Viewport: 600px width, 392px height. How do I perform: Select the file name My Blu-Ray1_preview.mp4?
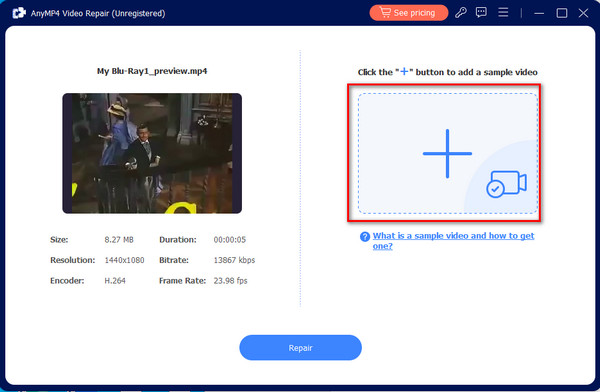[x=152, y=71]
